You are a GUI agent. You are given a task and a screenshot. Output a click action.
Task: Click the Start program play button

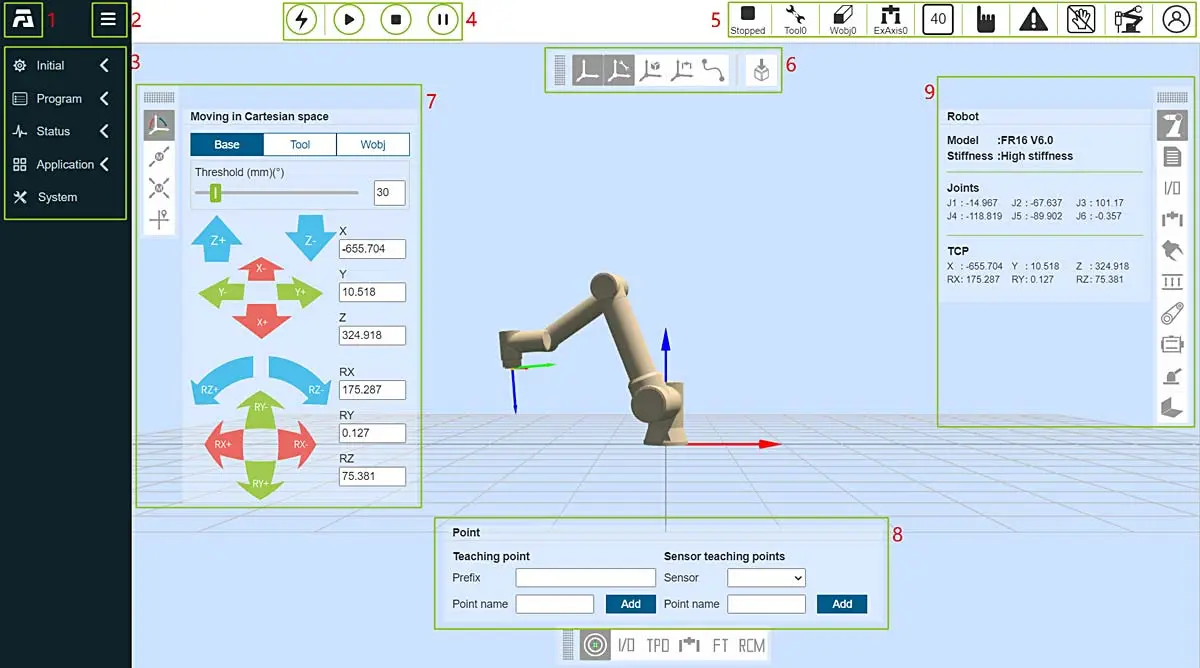pyautogui.click(x=348, y=20)
